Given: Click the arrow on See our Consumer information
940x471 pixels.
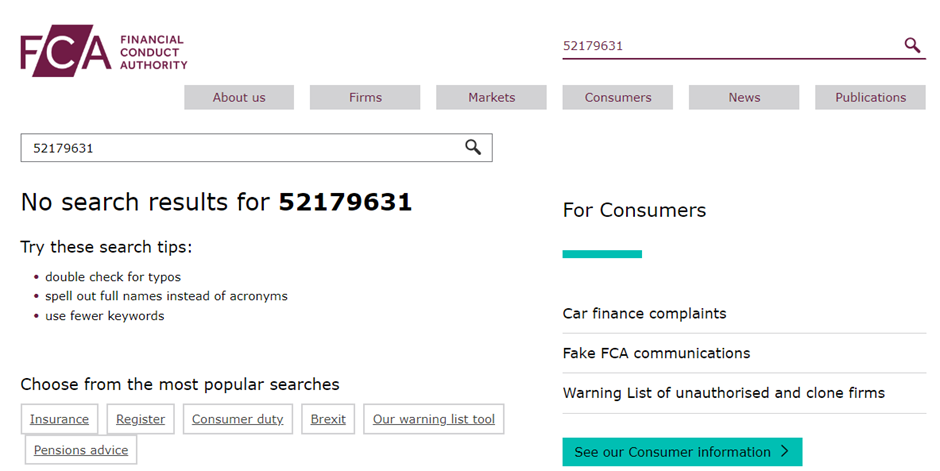Looking at the screenshot, I should [785, 452].
